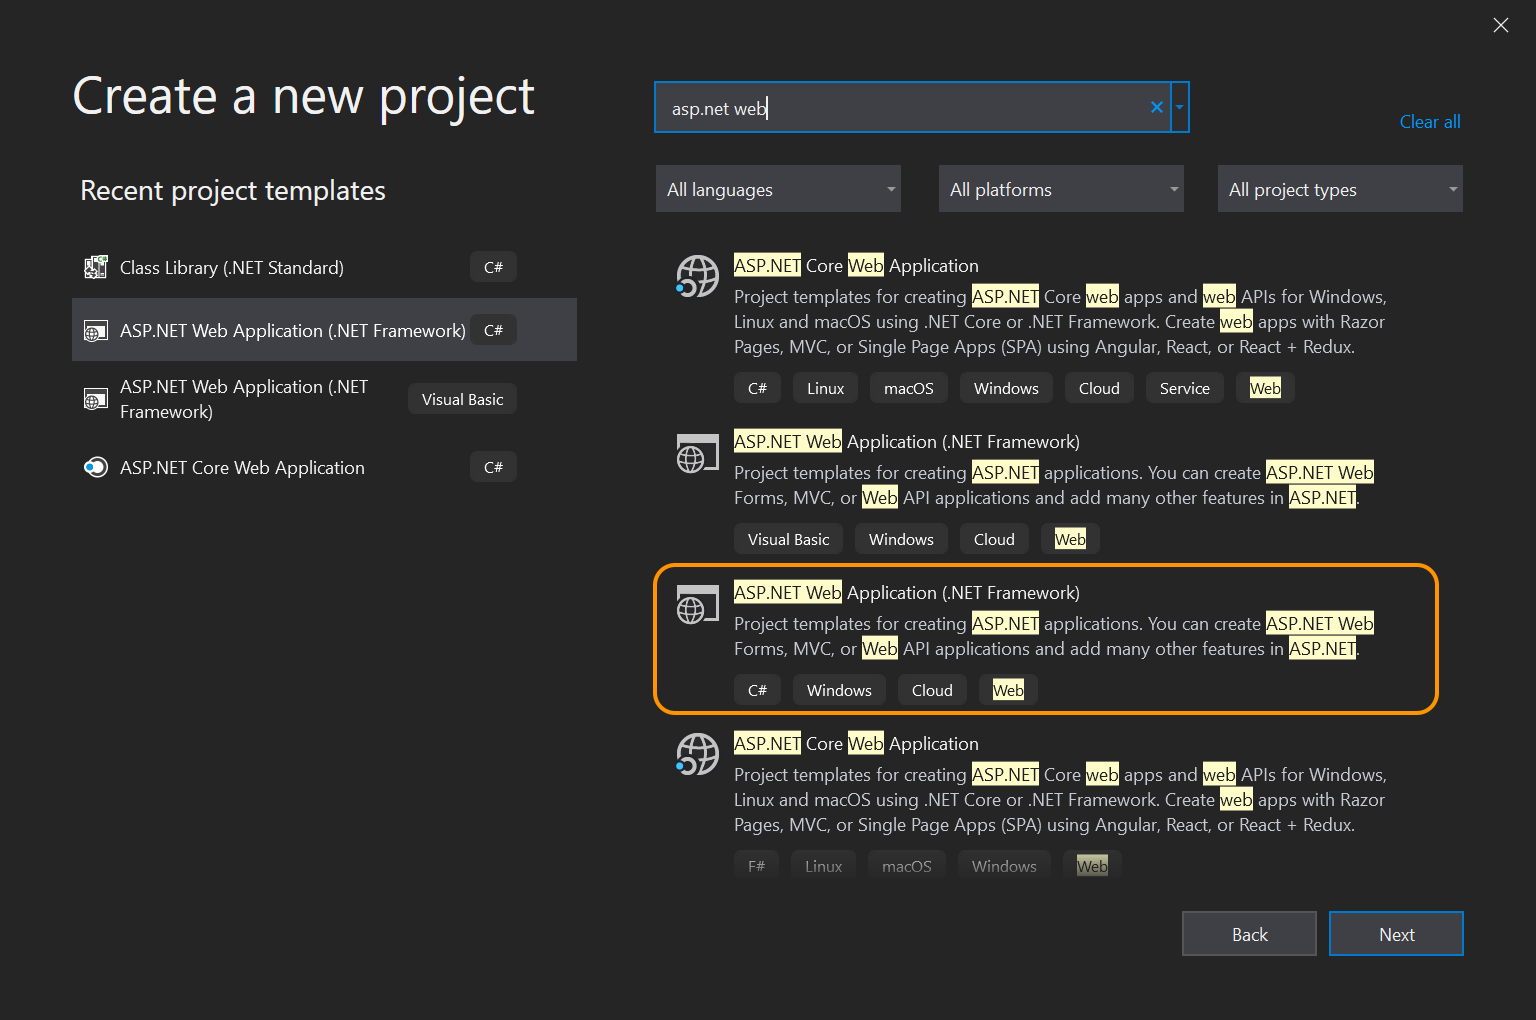Click the macOS tag on the first result
The width and height of the screenshot is (1536, 1020).
pyautogui.click(x=908, y=388)
